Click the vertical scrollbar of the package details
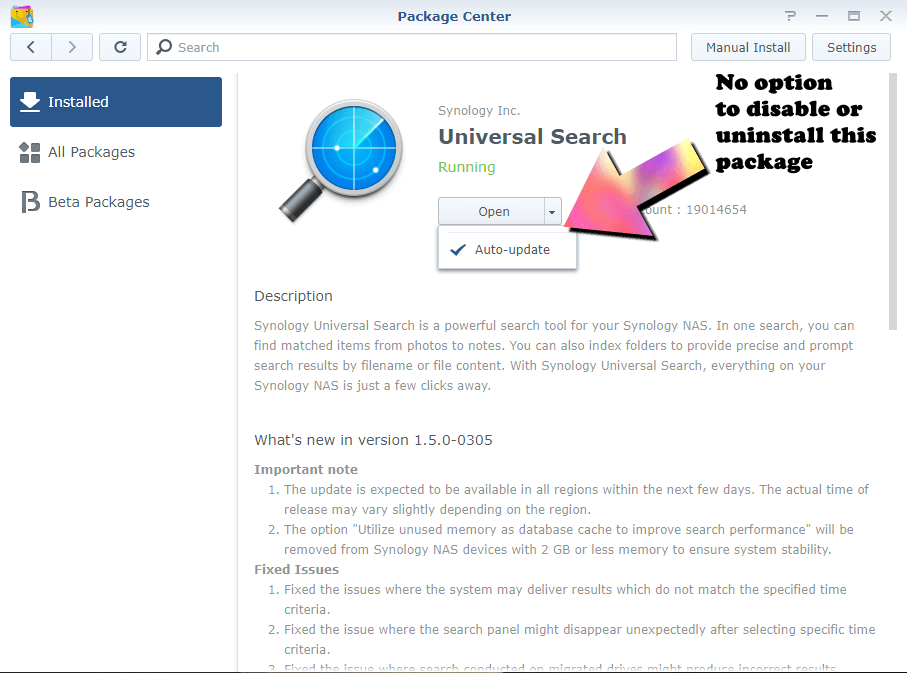This screenshot has width=907, height=673. (x=893, y=201)
